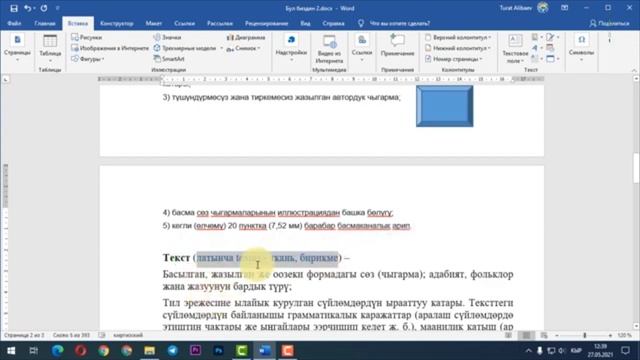Open Номер страницы dropdown
This screenshot has height=360, width=640.
(x=453, y=59)
